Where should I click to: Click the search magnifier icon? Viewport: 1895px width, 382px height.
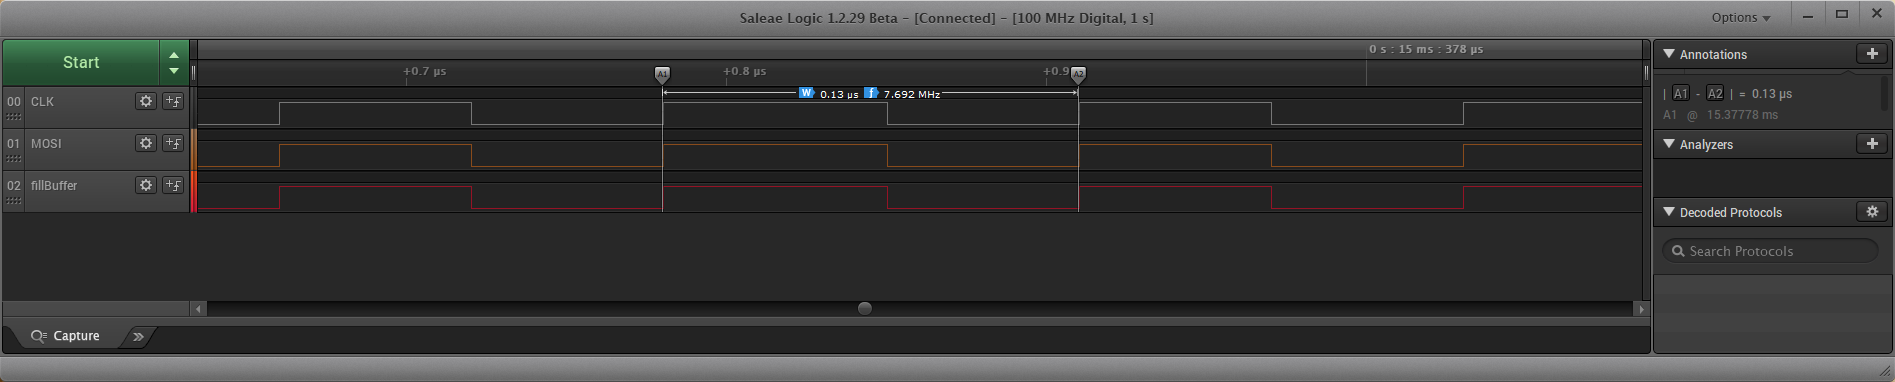click(1678, 251)
